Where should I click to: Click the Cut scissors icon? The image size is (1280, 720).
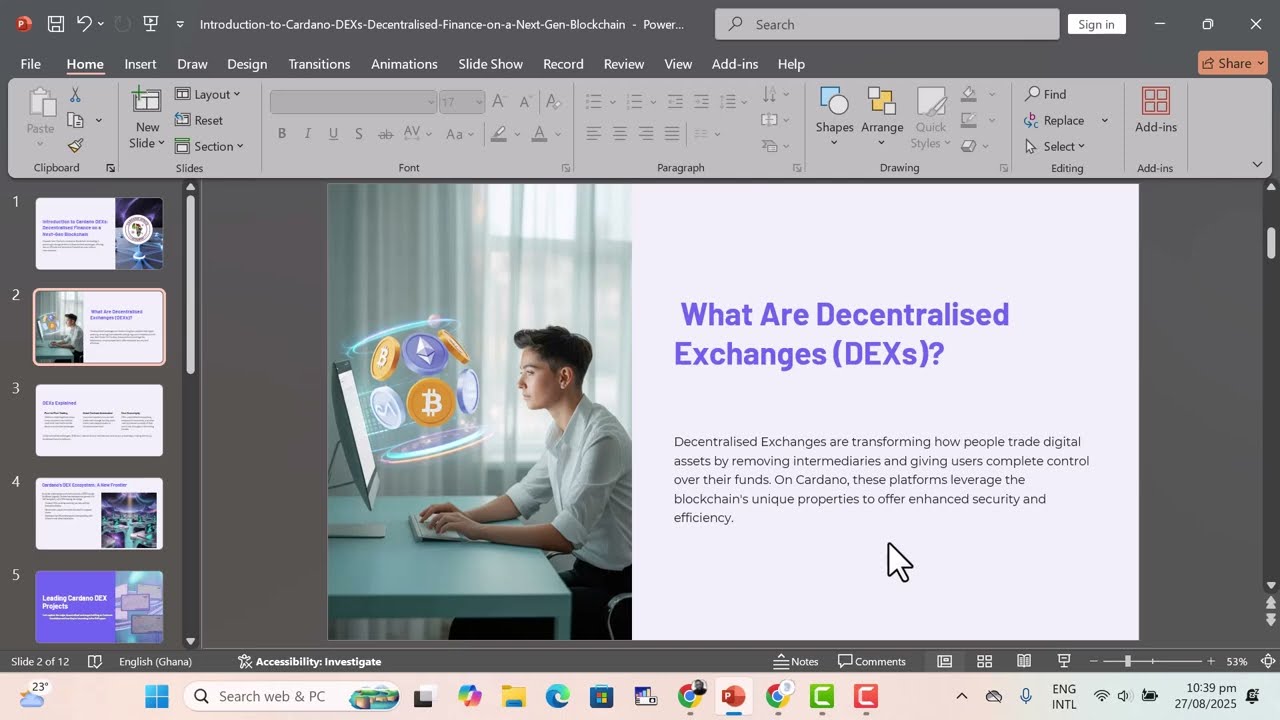tap(75, 94)
